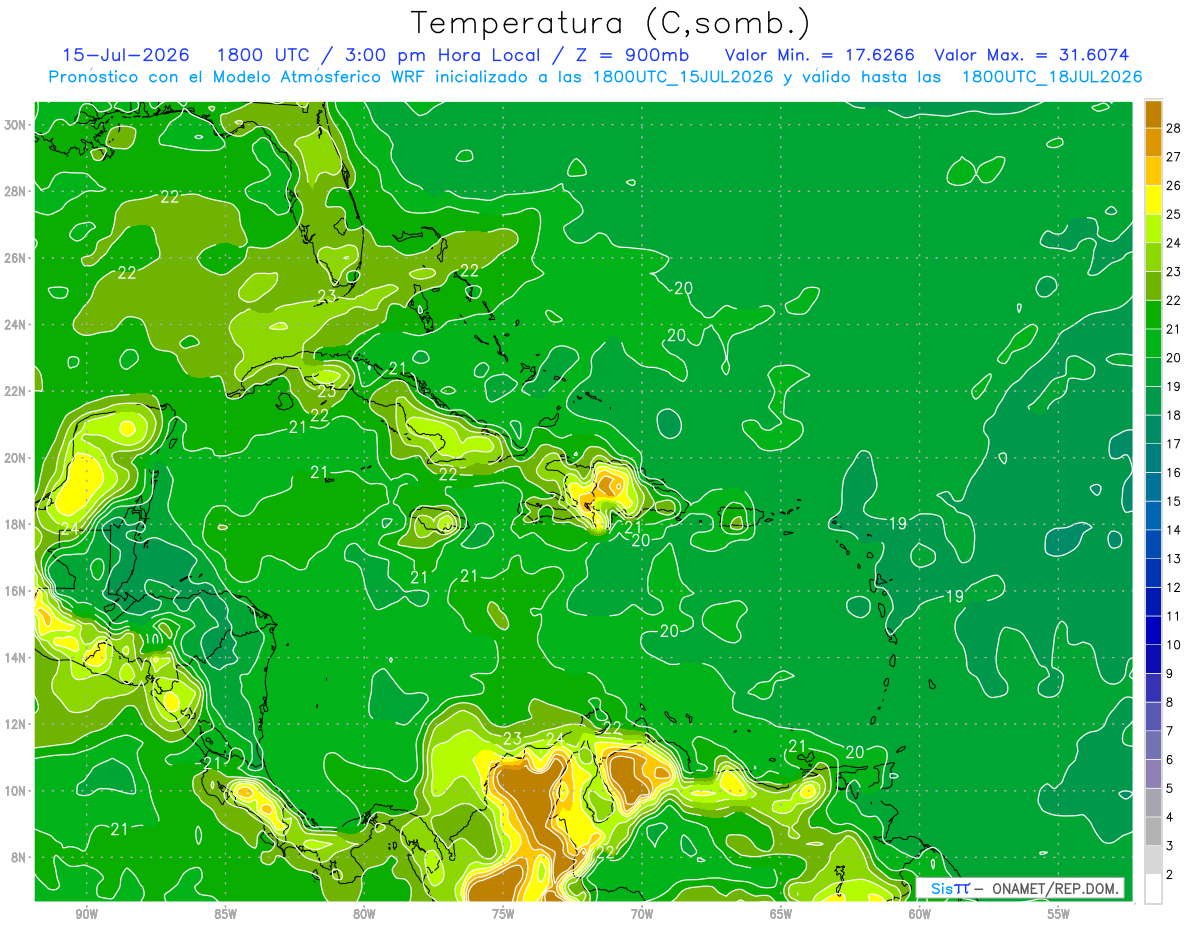Viewport: 1200px width, 927px height.
Task: Click the '65W' longitude axis label
Action: pos(781,914)
